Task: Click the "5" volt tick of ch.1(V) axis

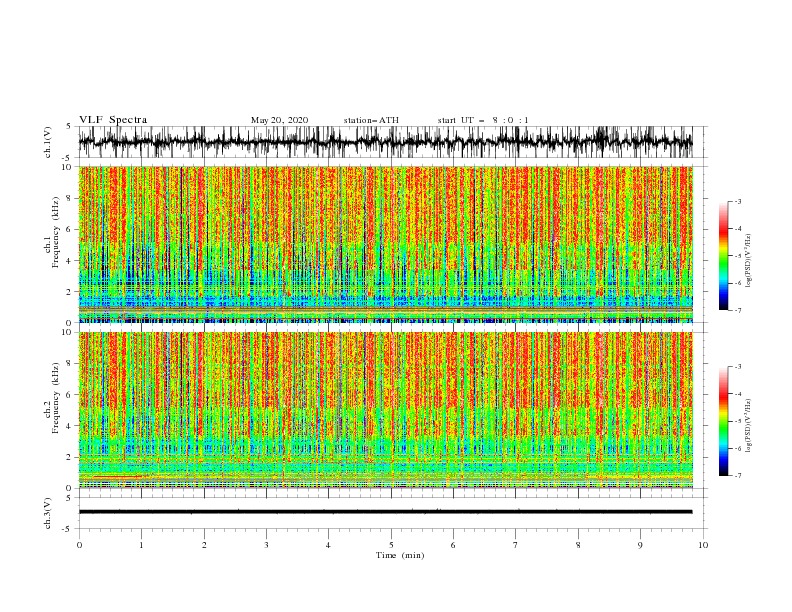Action: 69,127
